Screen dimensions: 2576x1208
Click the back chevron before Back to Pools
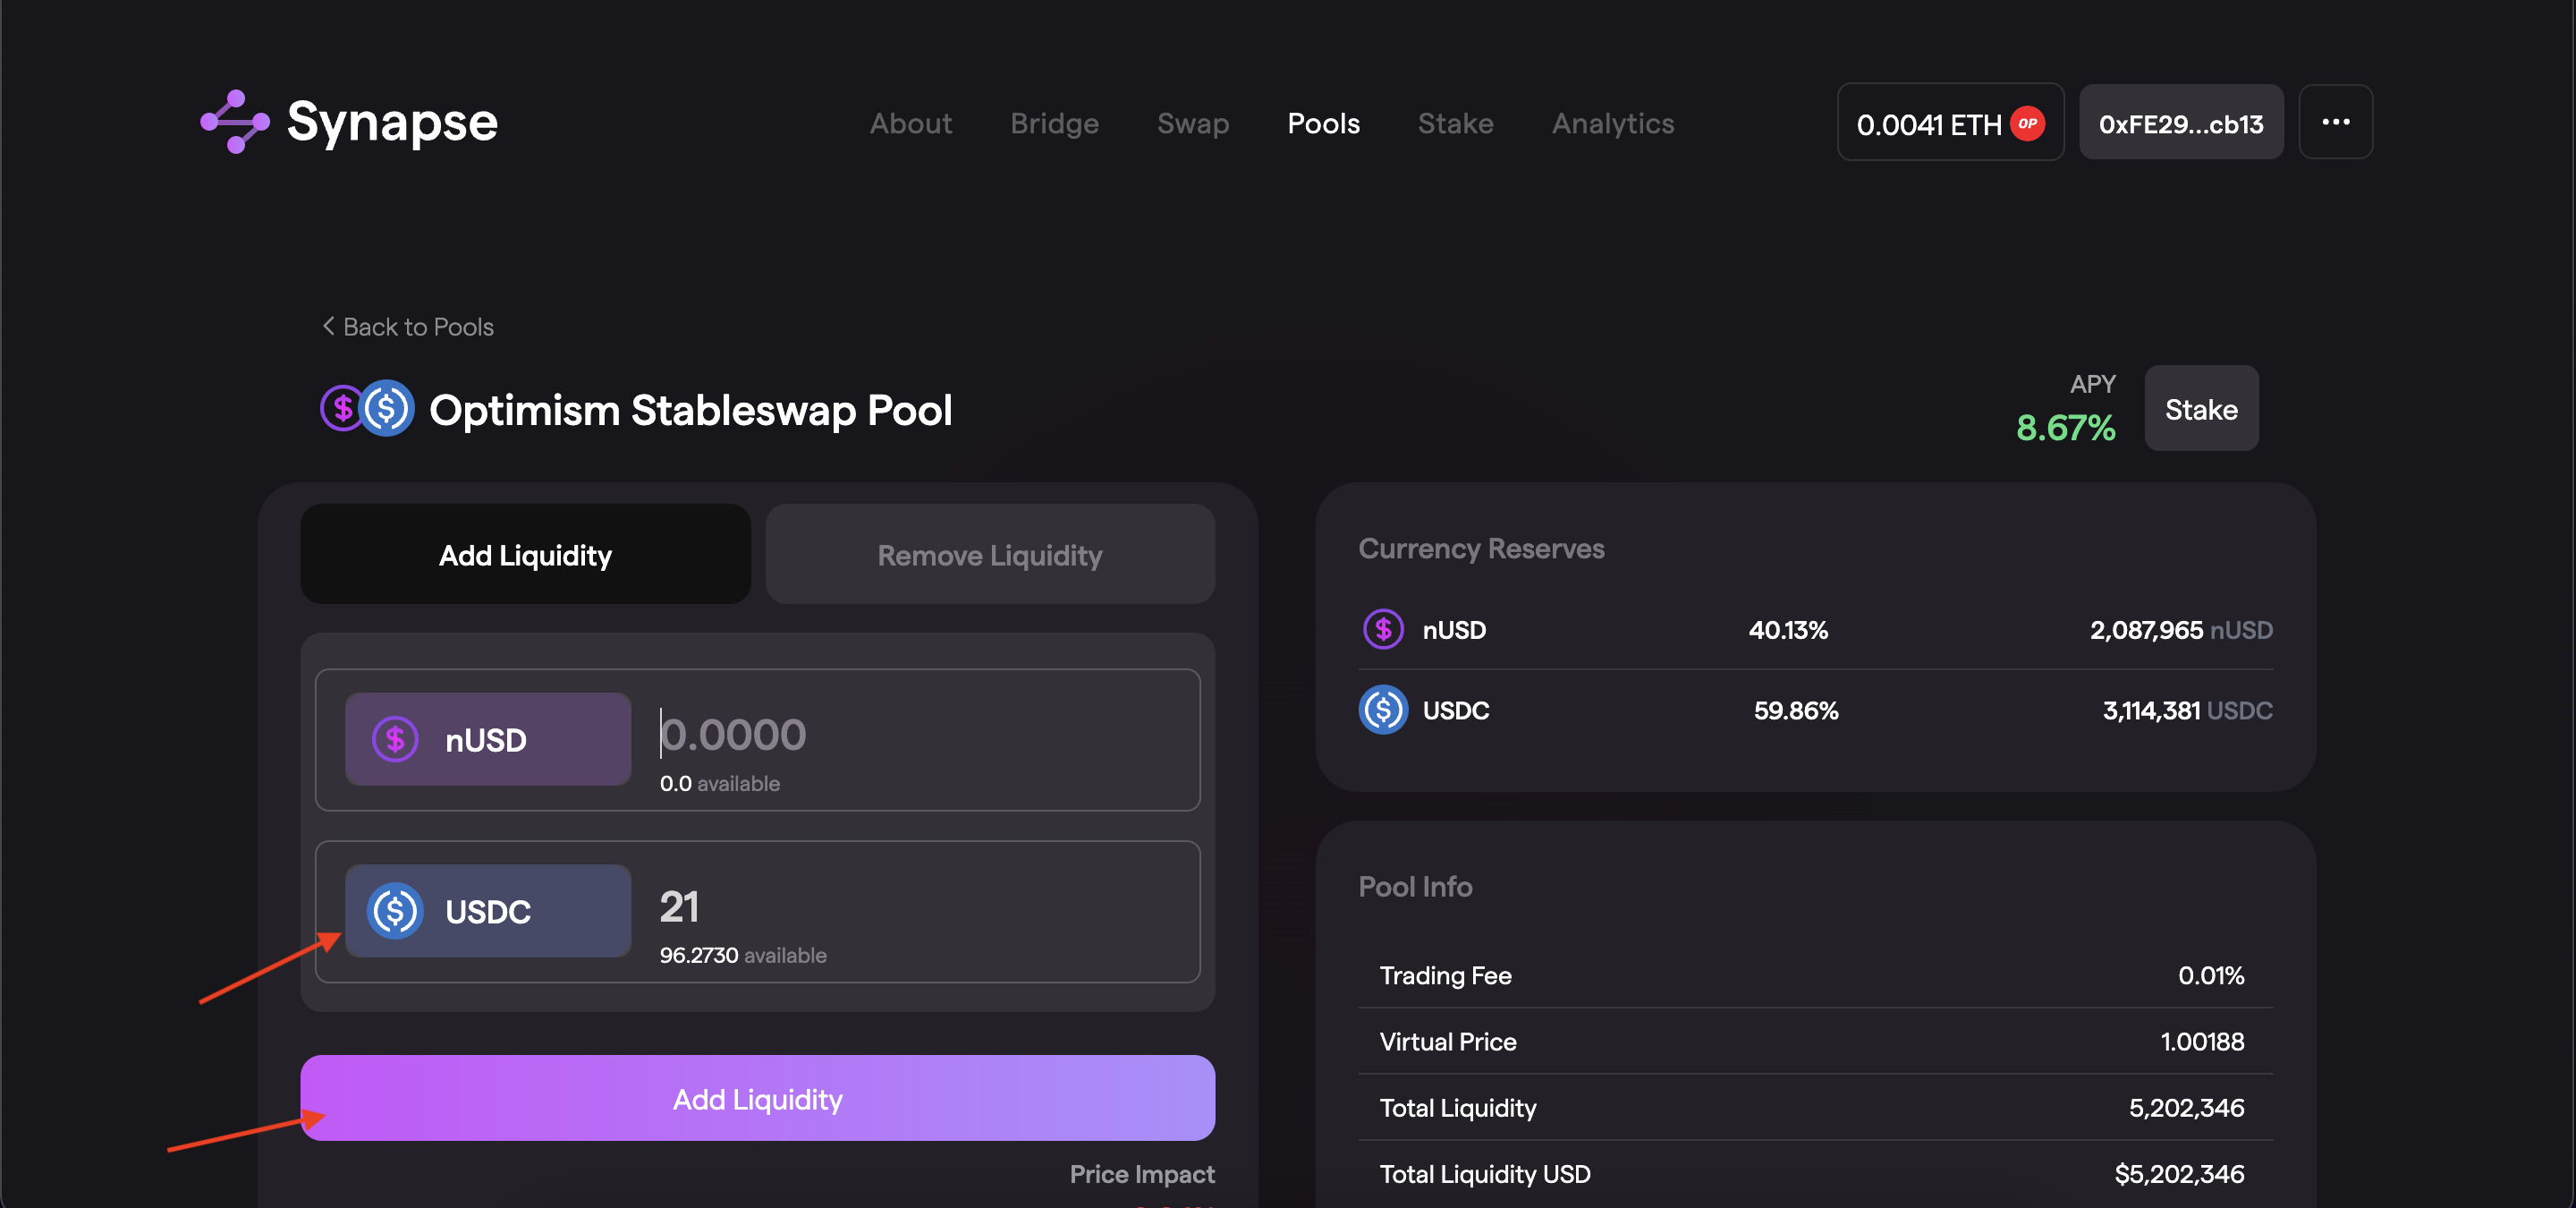(x=328, y=326)
